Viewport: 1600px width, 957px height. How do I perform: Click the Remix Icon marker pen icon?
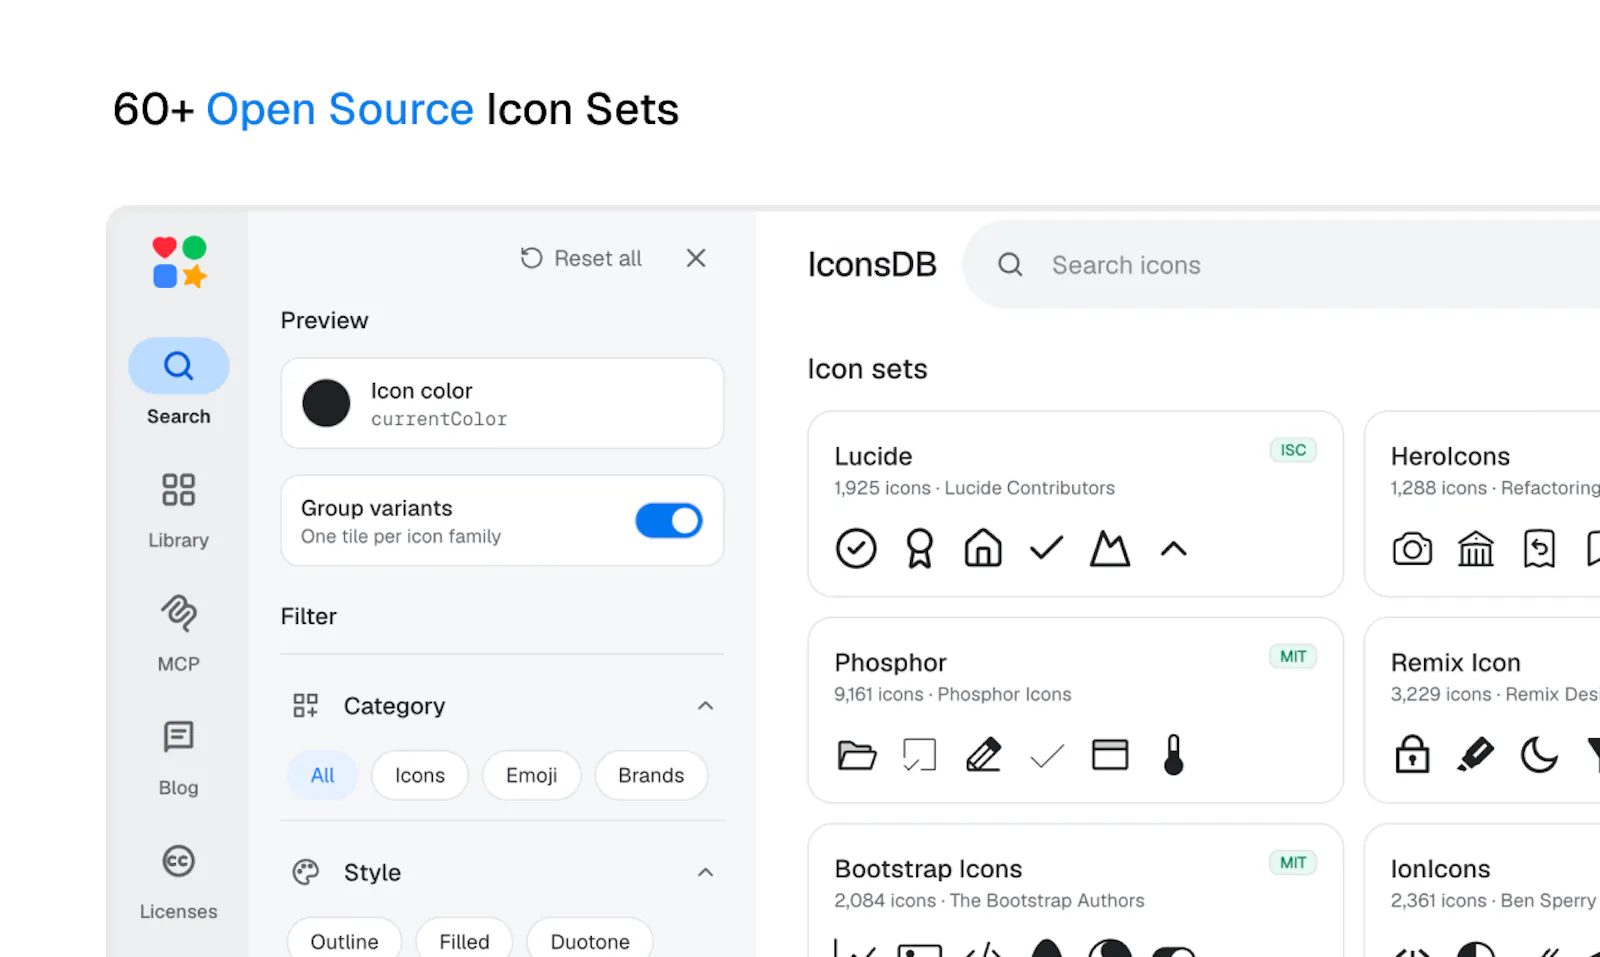(x=1476, y=755)
